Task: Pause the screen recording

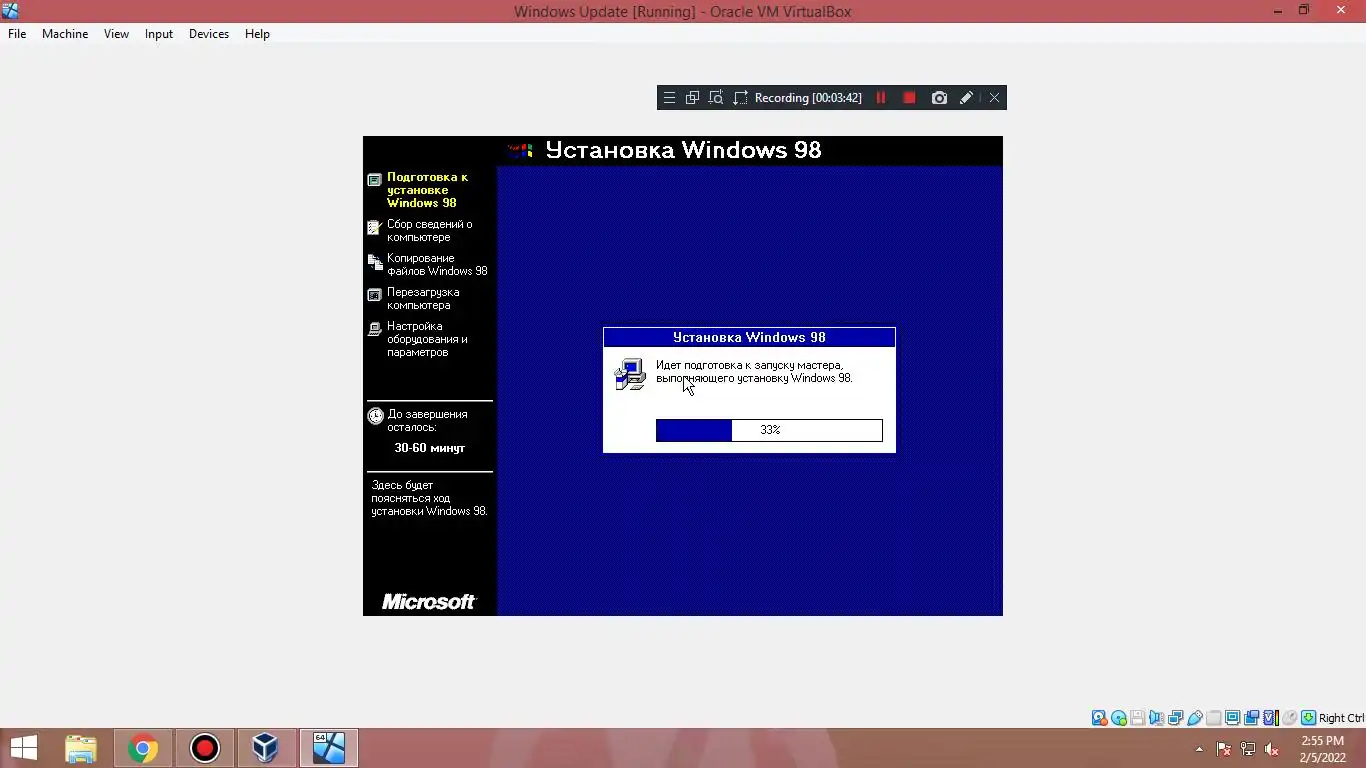Action: tap(881, 98)
